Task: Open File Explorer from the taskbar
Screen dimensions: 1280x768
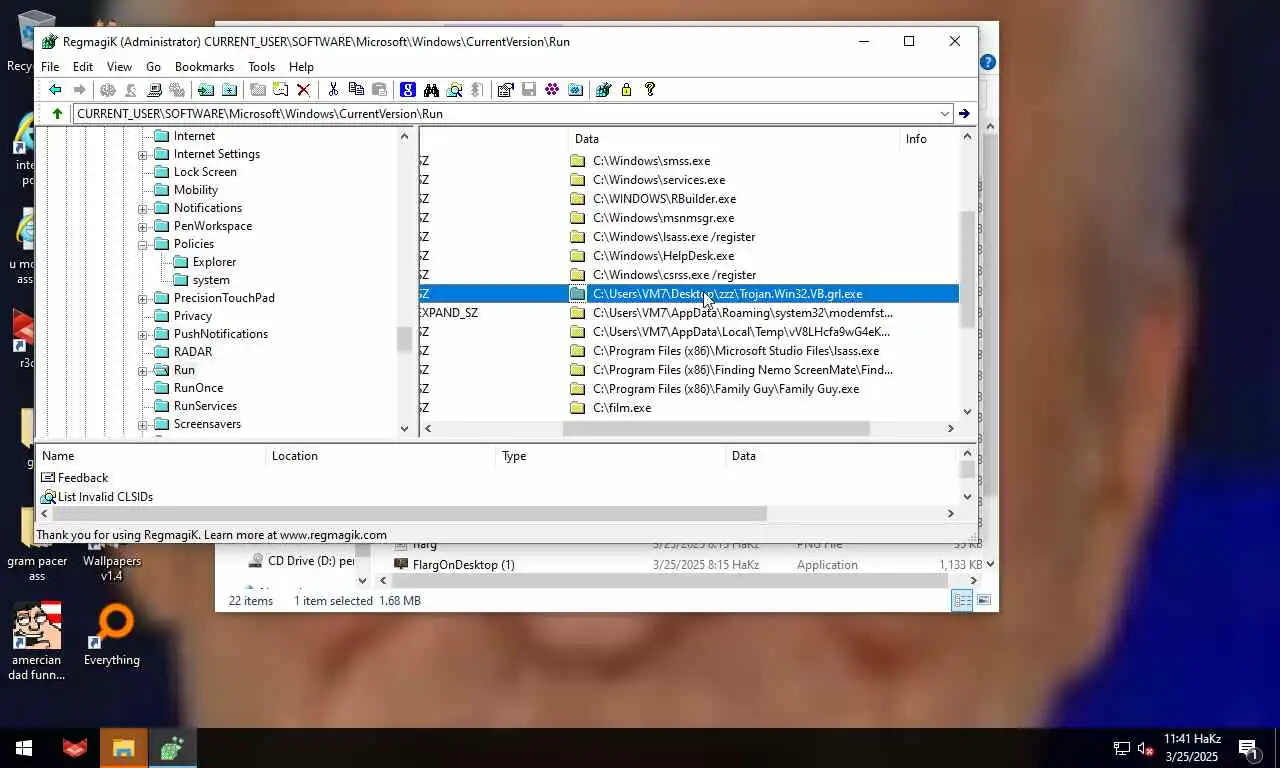Action: pyautogui.click(x=123, y=747)
